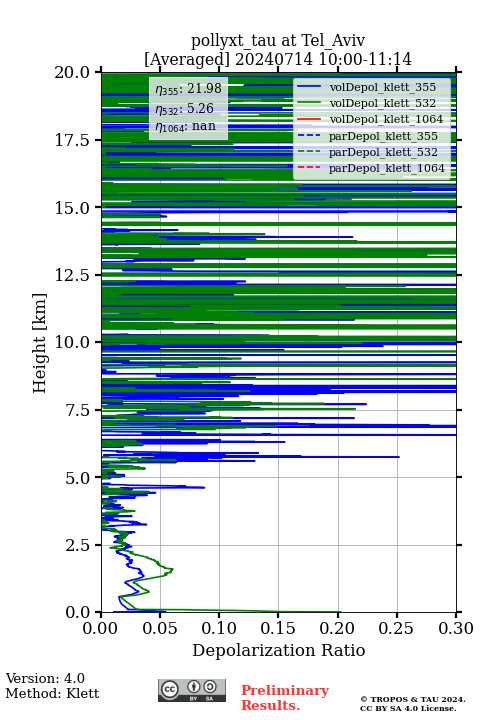Click the red volDepol_klett_1064 legend line
The image size is (480, 720).
309,119
